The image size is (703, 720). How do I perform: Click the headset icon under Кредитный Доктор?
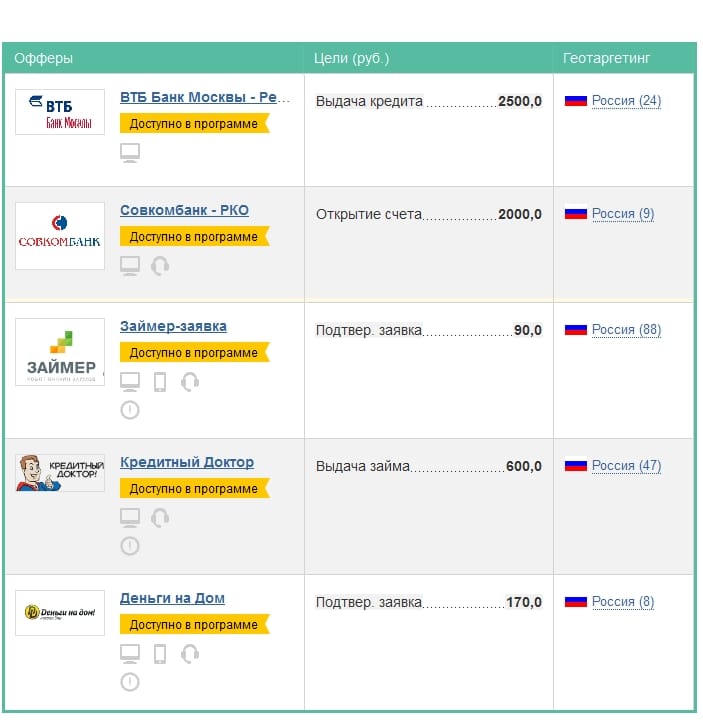tap(160, 518)
